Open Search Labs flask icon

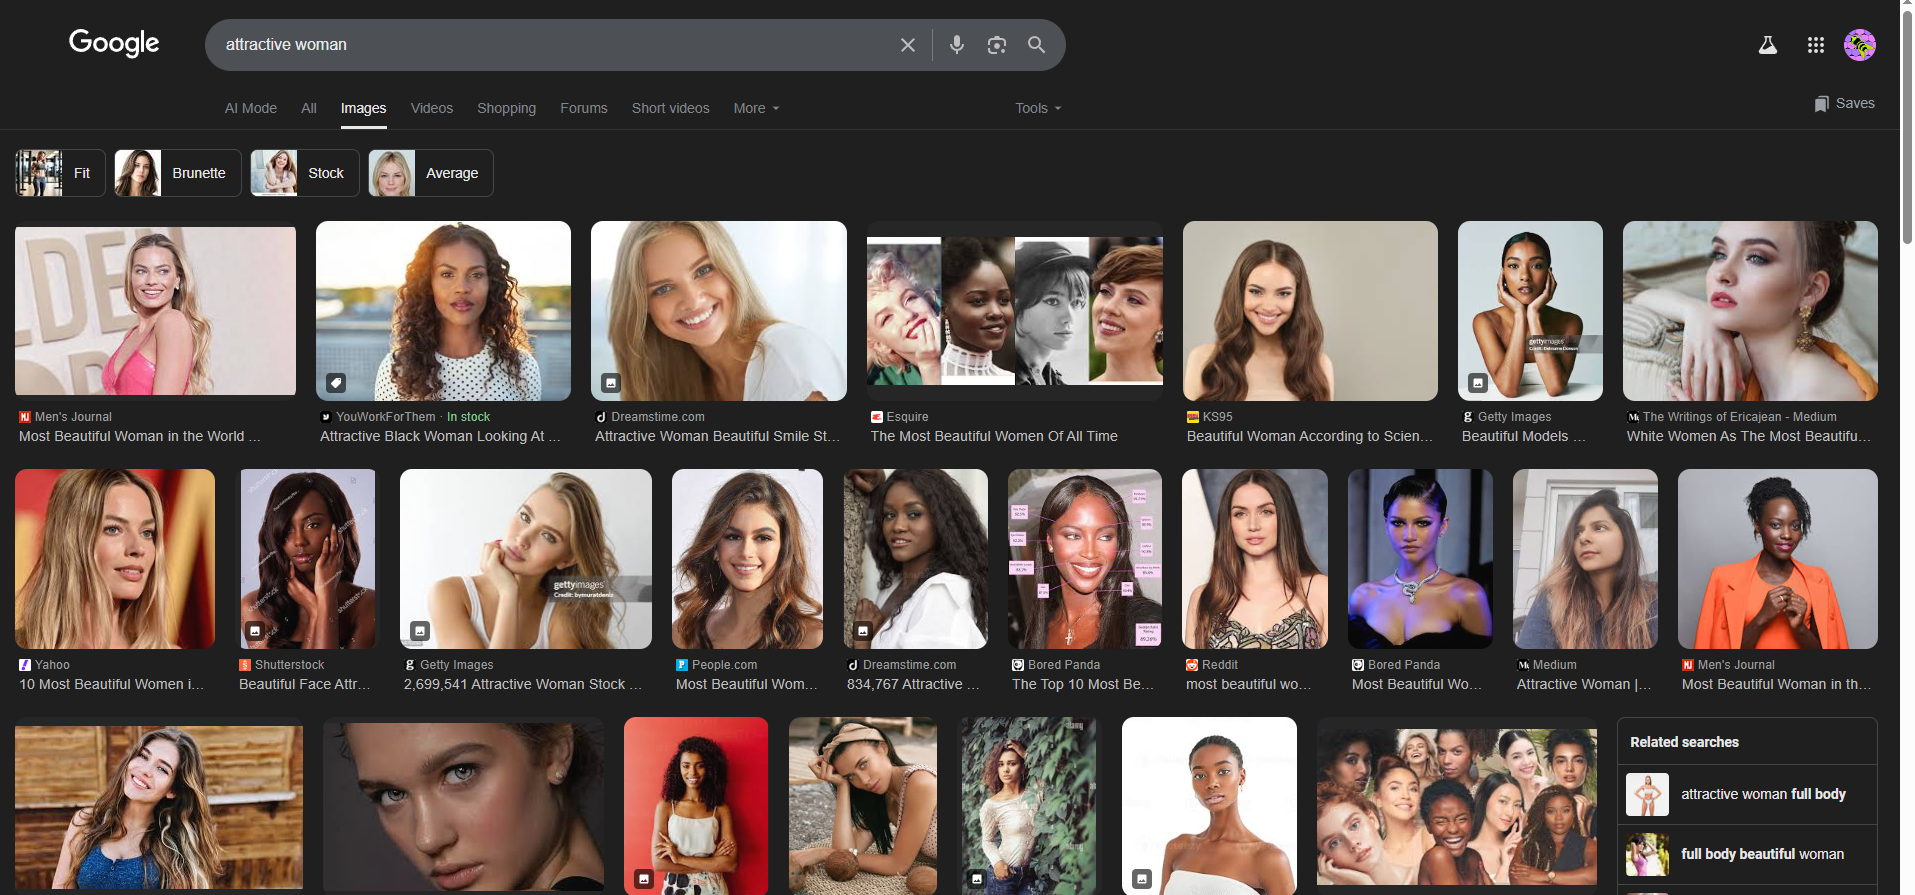click(x=1768, y=45)
